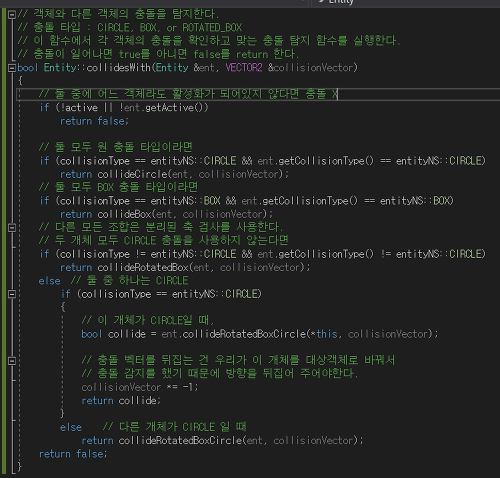Click the last line's 'return collideRotatedBoxCircle(ent' call

(x=172, y=441)
